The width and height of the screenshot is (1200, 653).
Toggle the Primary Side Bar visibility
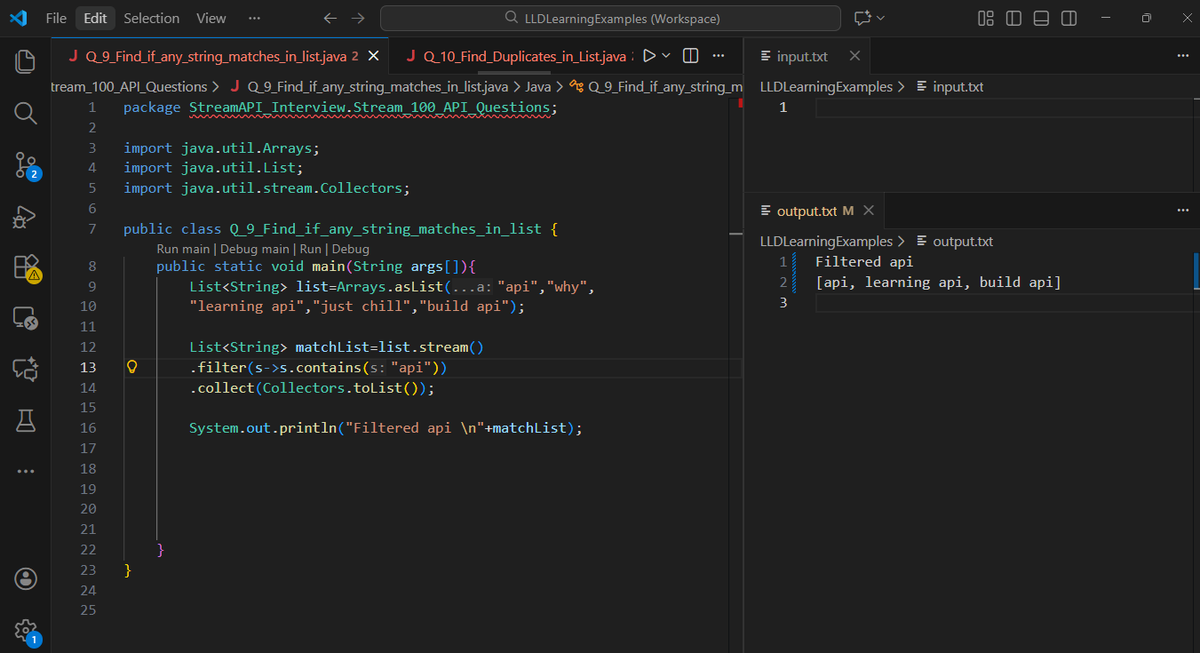1013,18
